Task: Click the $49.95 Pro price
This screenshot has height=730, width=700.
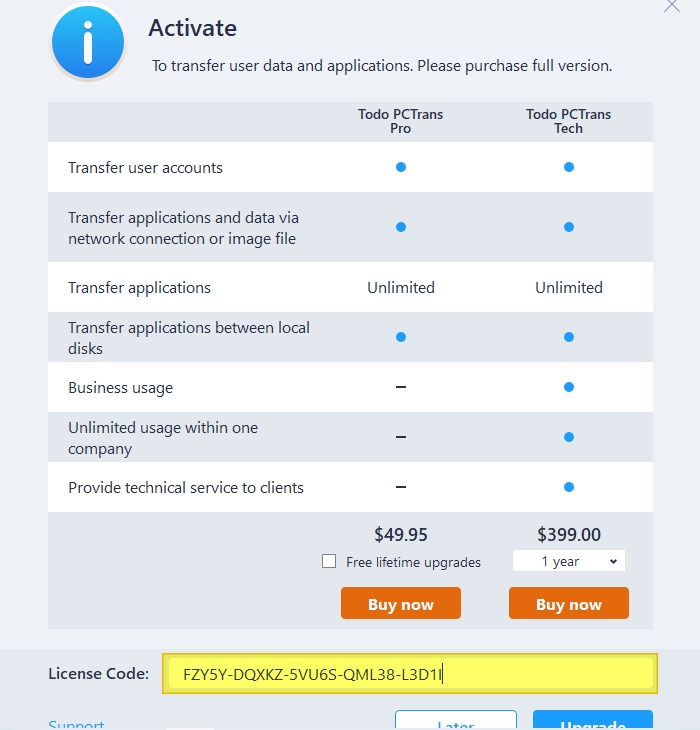Action: [401, 534]
